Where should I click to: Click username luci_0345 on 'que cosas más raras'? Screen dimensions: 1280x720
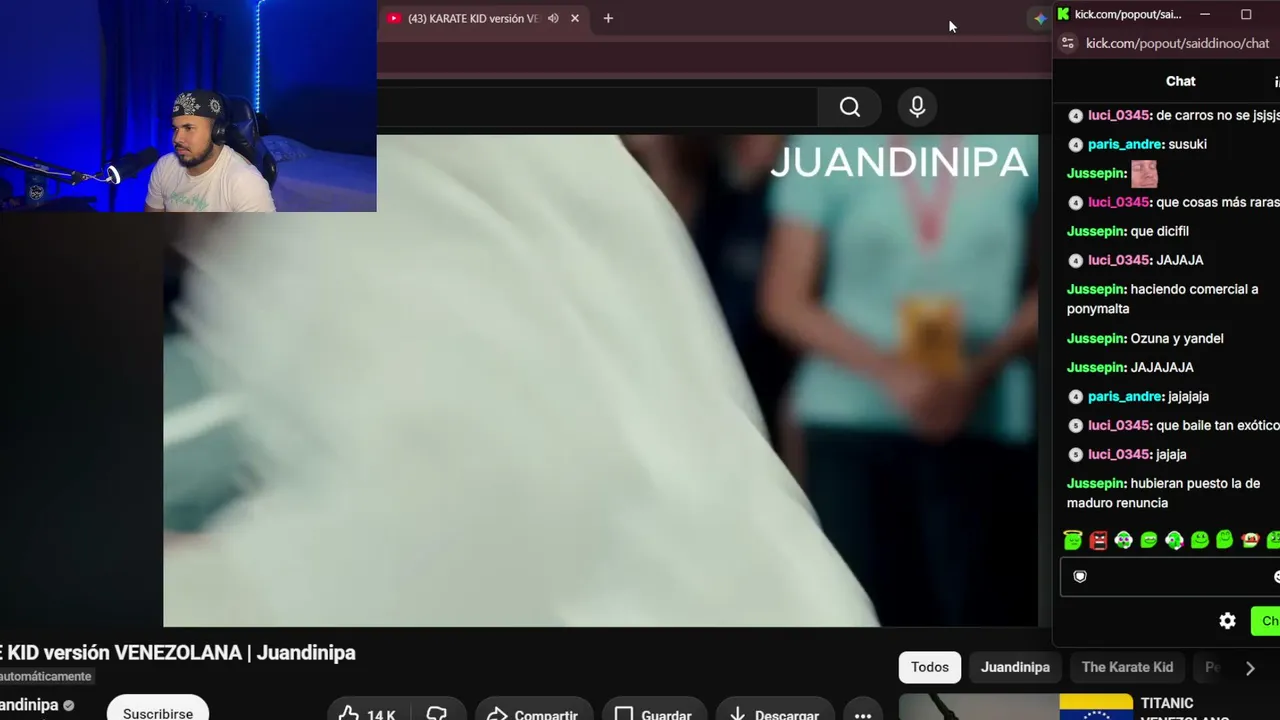(1118, 202)
